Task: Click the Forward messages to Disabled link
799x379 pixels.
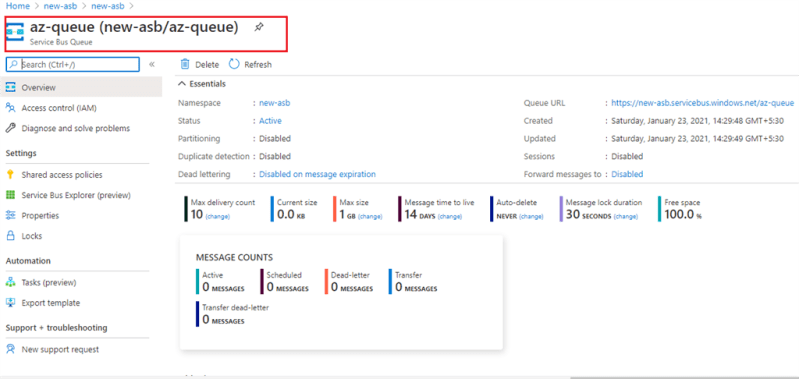Action: [x=627, y=174]
